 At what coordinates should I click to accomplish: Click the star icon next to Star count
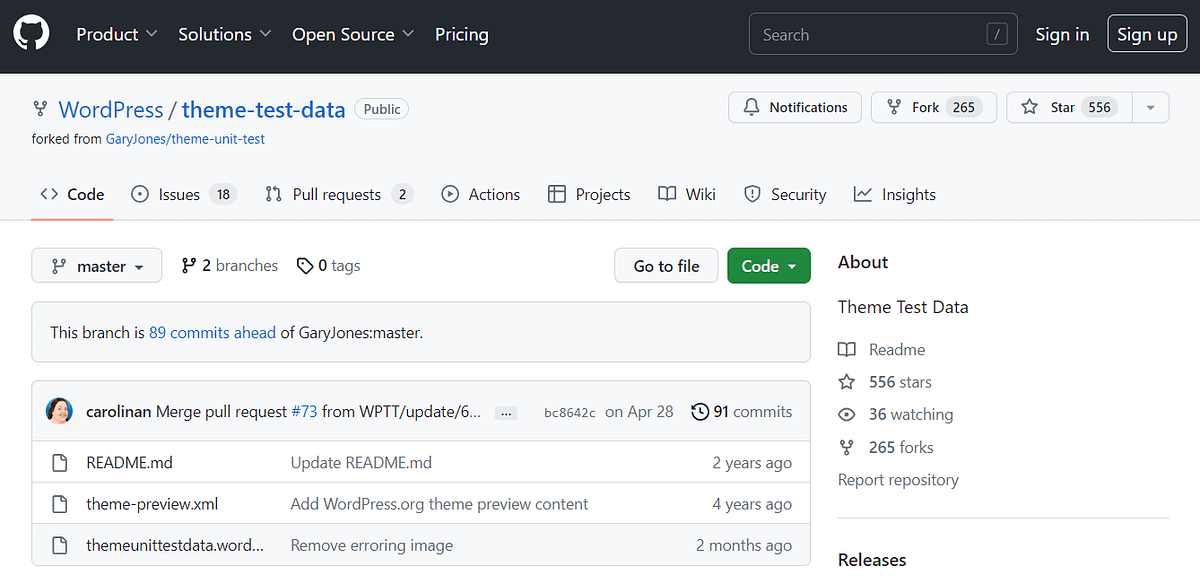pyautogui.click(x=1028, y=107)
